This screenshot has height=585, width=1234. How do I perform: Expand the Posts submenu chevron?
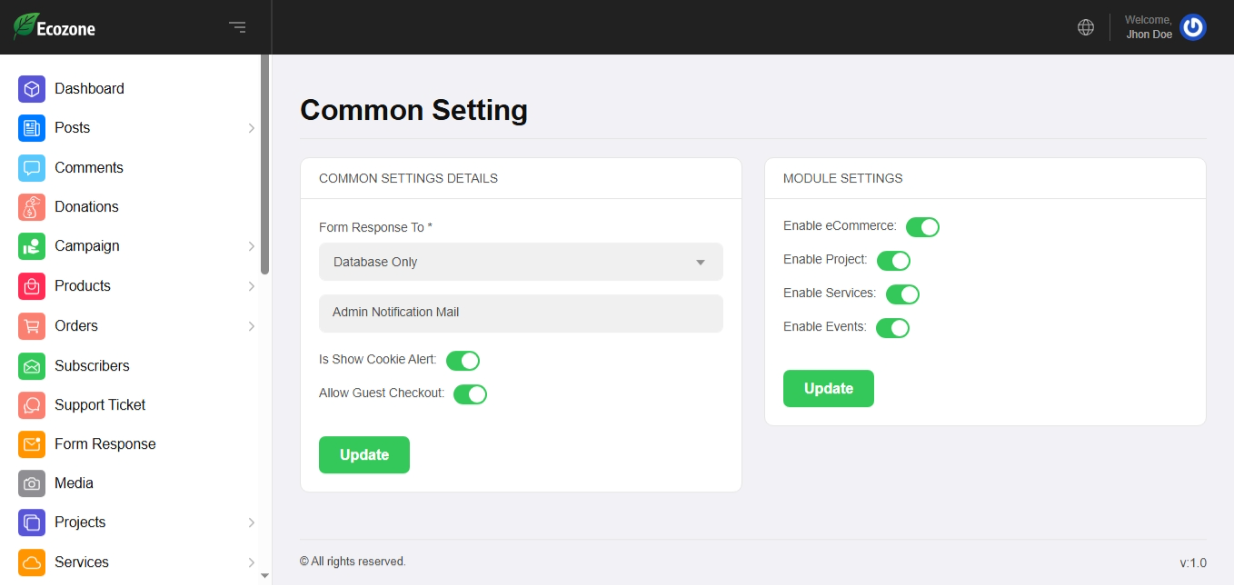(251, 128)
